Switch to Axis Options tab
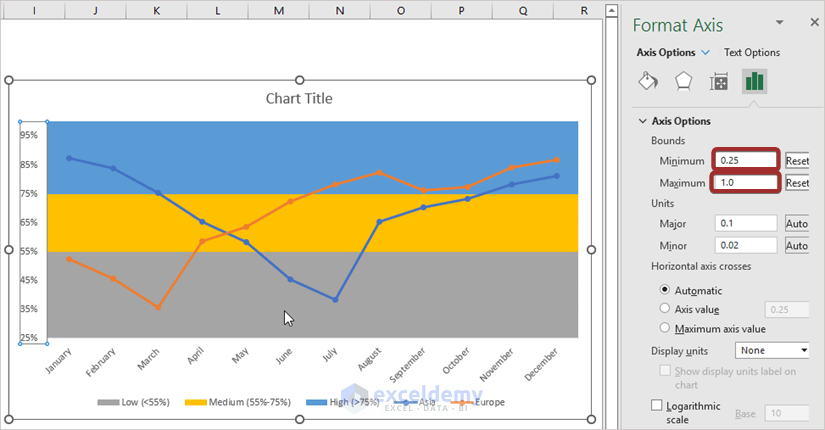The height and width of the screenshot is (430, 825). 666,53
